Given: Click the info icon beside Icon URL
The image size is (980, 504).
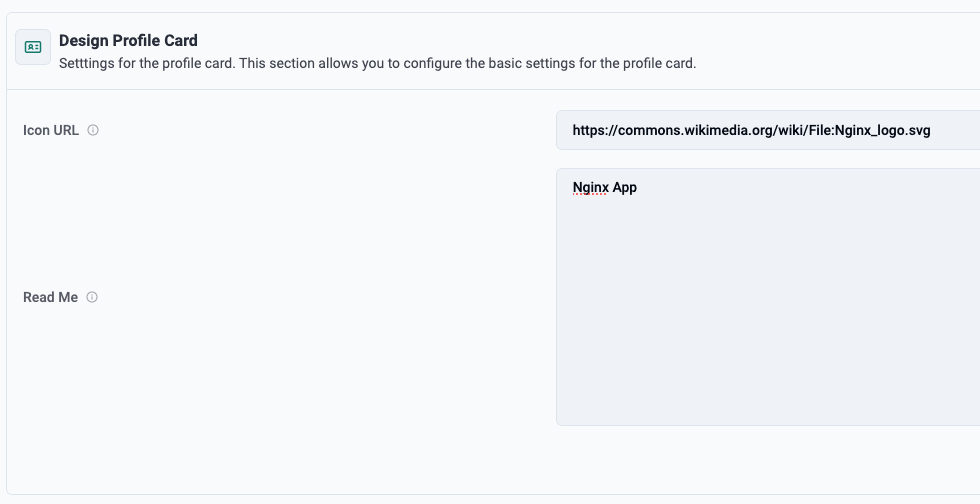Looking at the screenshot, I should click(x=93, y=130).
